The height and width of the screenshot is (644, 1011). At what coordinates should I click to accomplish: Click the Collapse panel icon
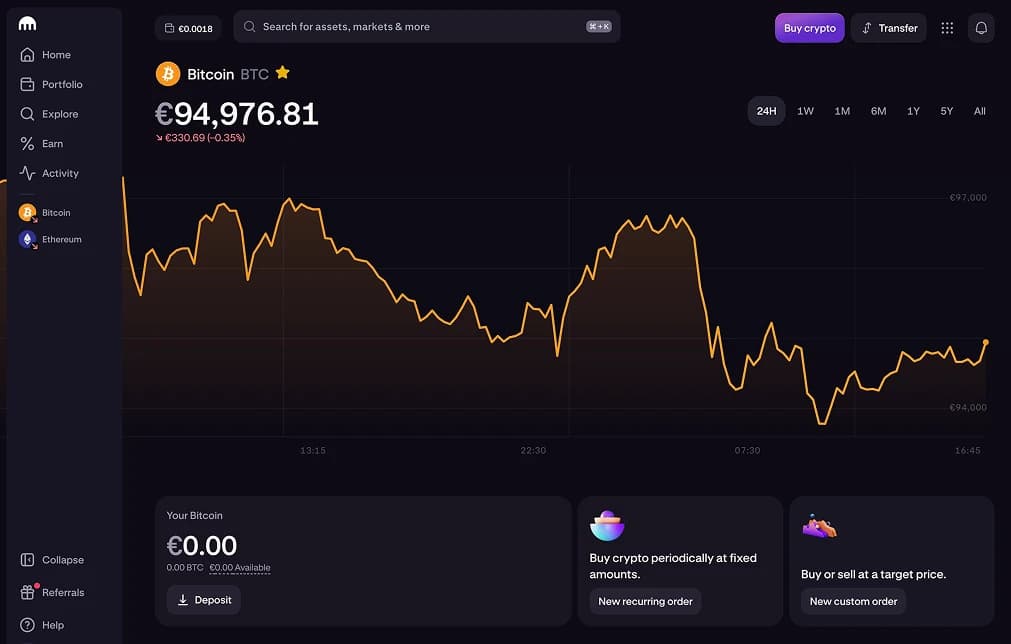tap(27, 560)
